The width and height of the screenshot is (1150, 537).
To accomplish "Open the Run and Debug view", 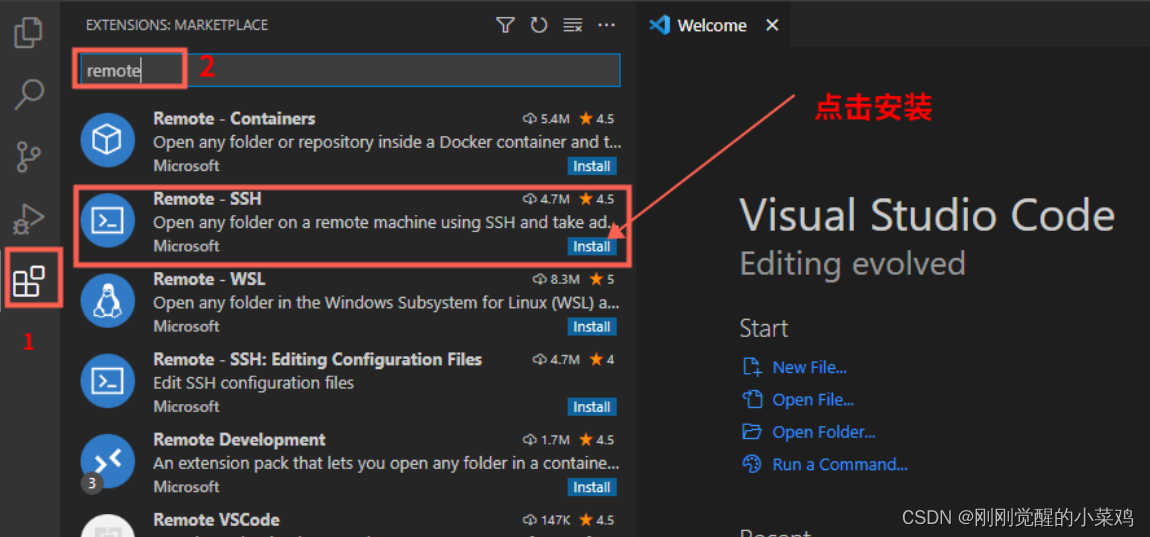I will click(x=29, y=219).
